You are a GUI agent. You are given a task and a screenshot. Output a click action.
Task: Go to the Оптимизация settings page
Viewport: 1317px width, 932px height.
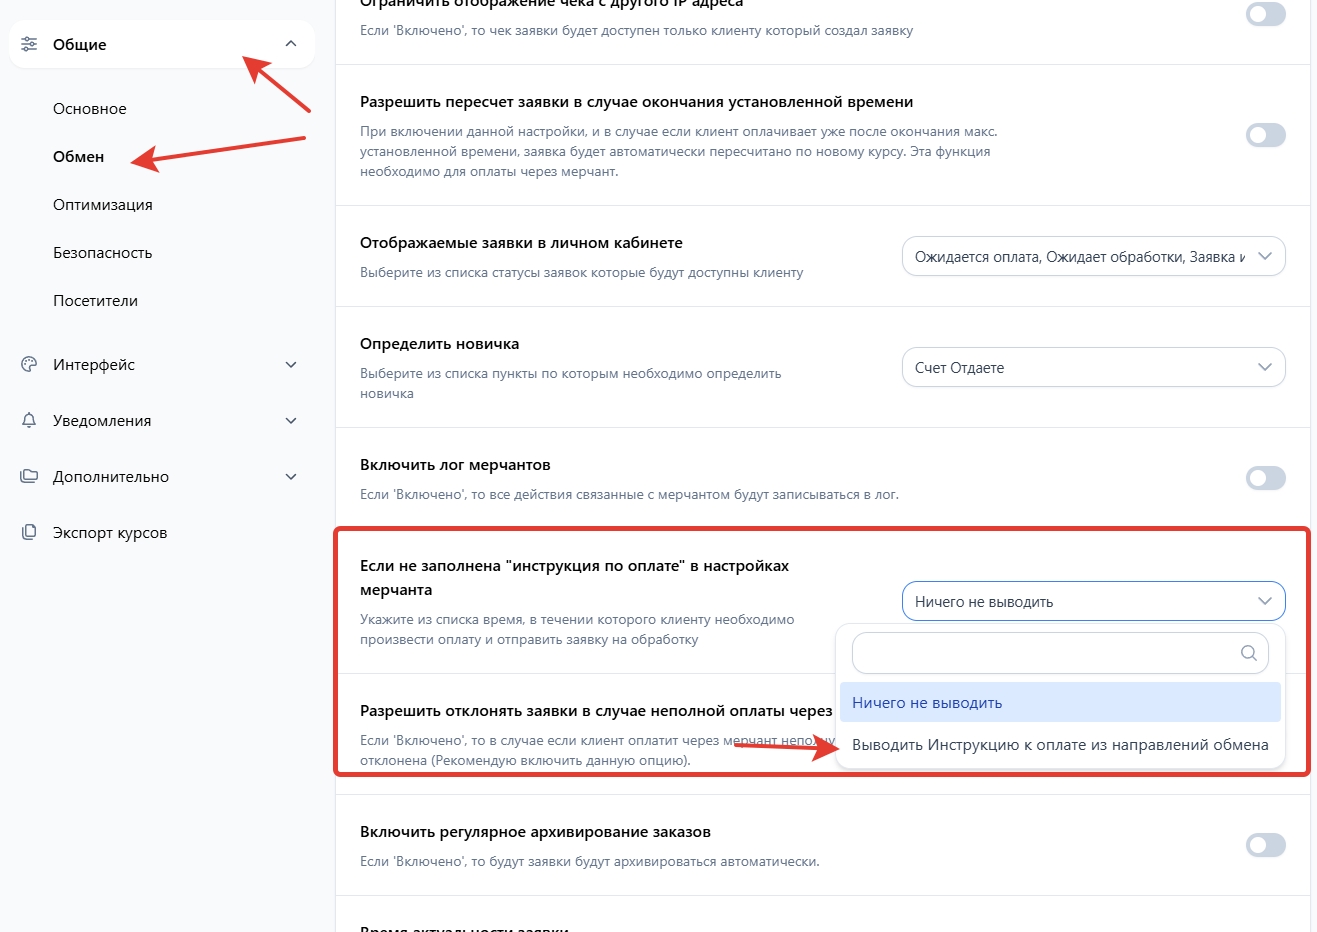[103, 205]
